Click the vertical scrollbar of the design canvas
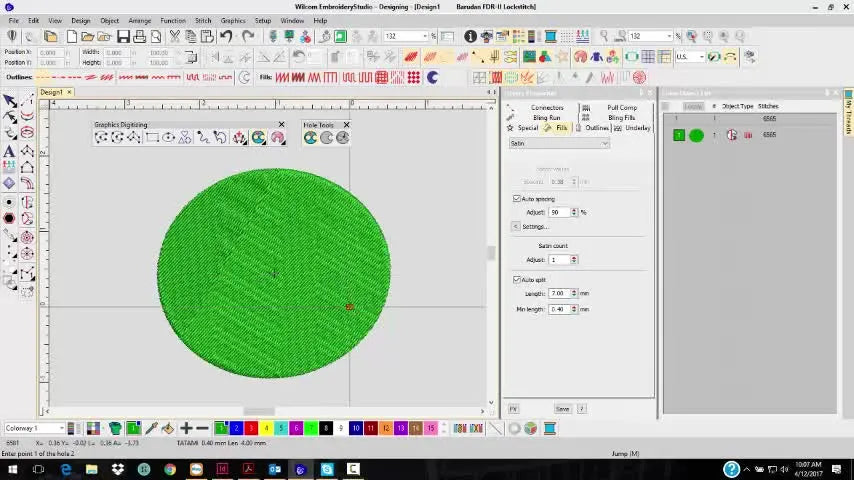This screenshot has height=480, width=854. 491,253
